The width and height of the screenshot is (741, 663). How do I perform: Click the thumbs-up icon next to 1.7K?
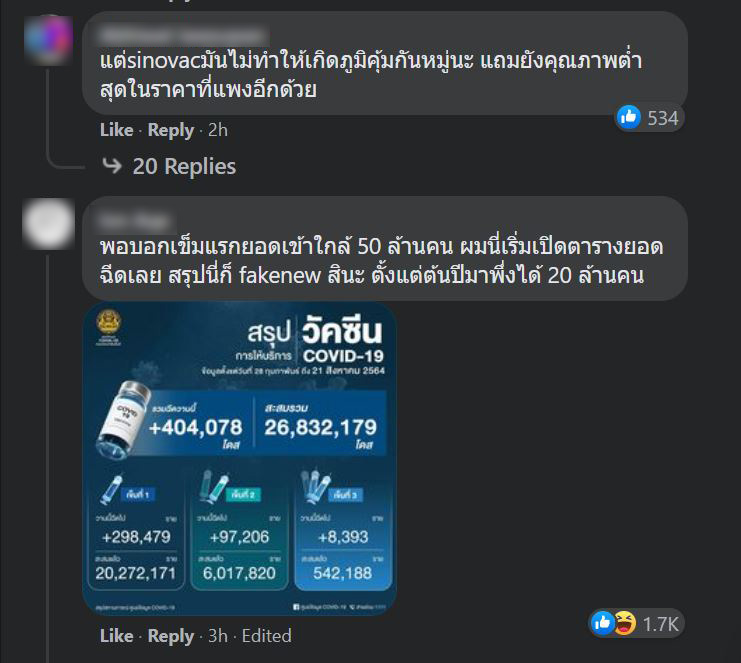[603, 623]
